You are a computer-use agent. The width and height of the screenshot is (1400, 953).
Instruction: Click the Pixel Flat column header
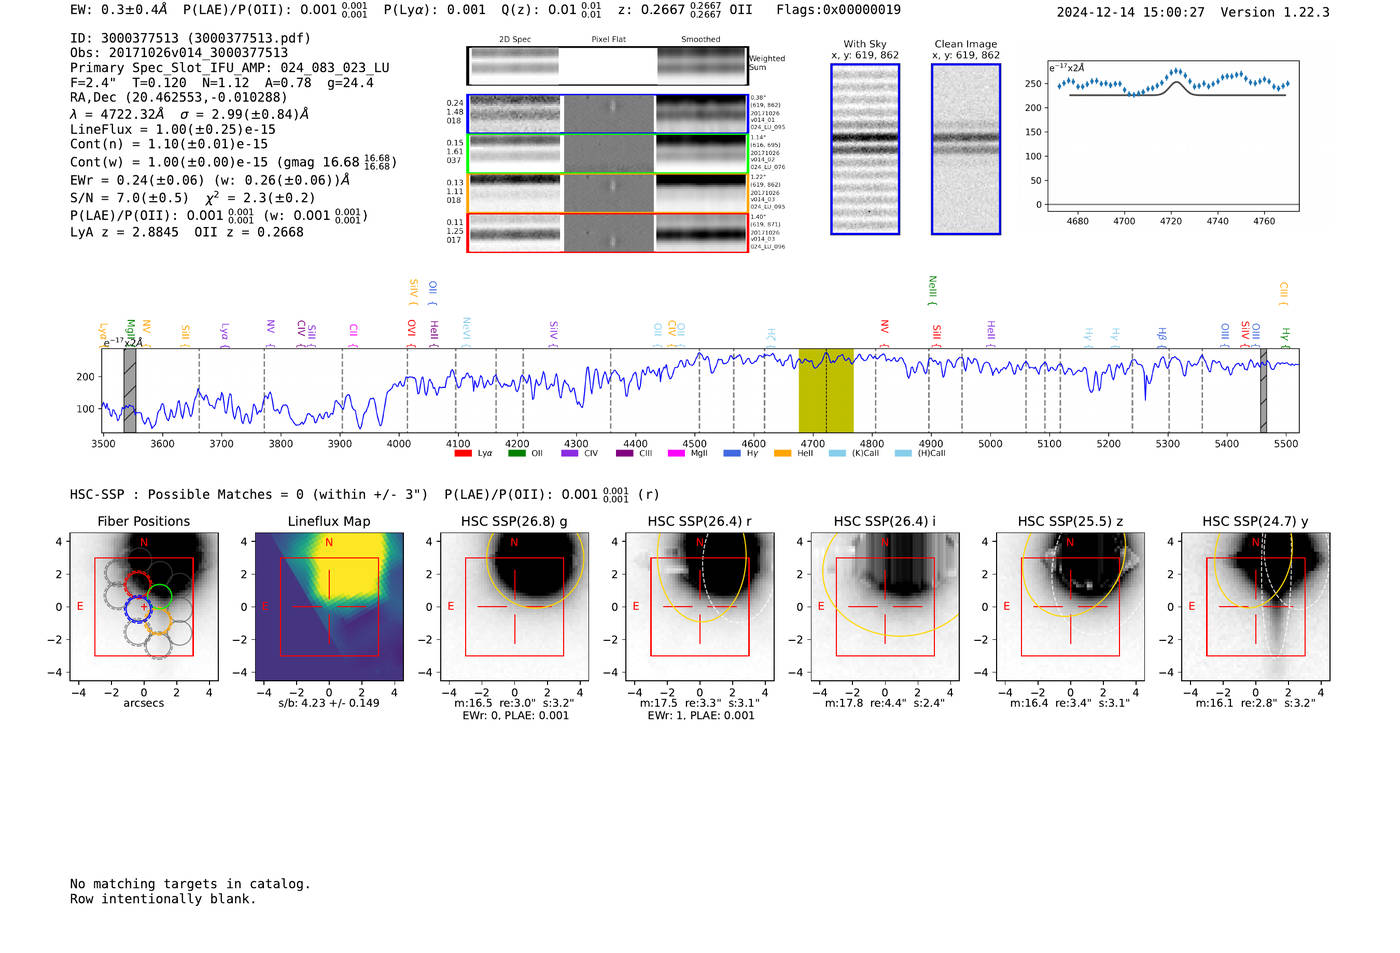coord(608,39)
